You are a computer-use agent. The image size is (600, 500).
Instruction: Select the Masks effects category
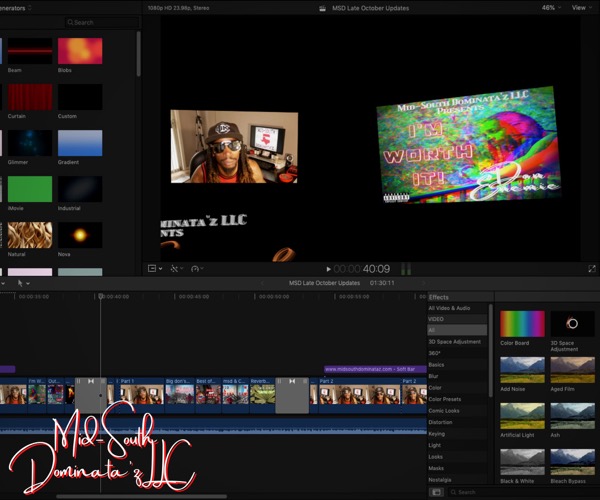pos(457,468)
